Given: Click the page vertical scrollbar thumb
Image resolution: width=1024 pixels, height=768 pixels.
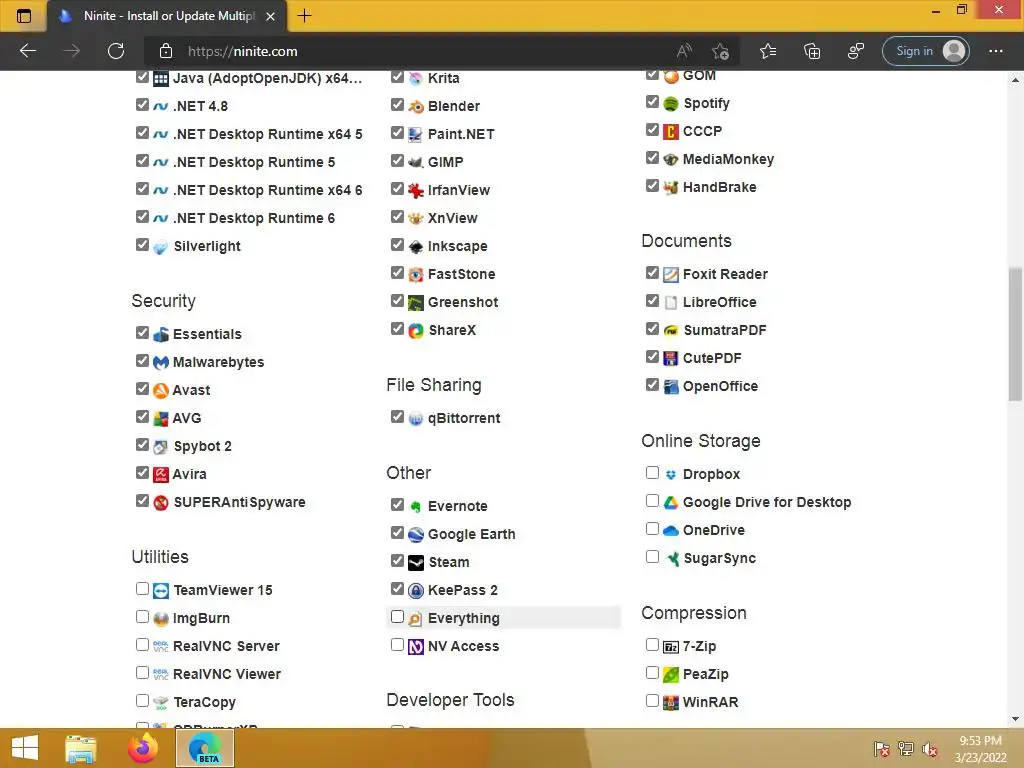Looking at the screenshot, I should click(x=1015, y=334).
